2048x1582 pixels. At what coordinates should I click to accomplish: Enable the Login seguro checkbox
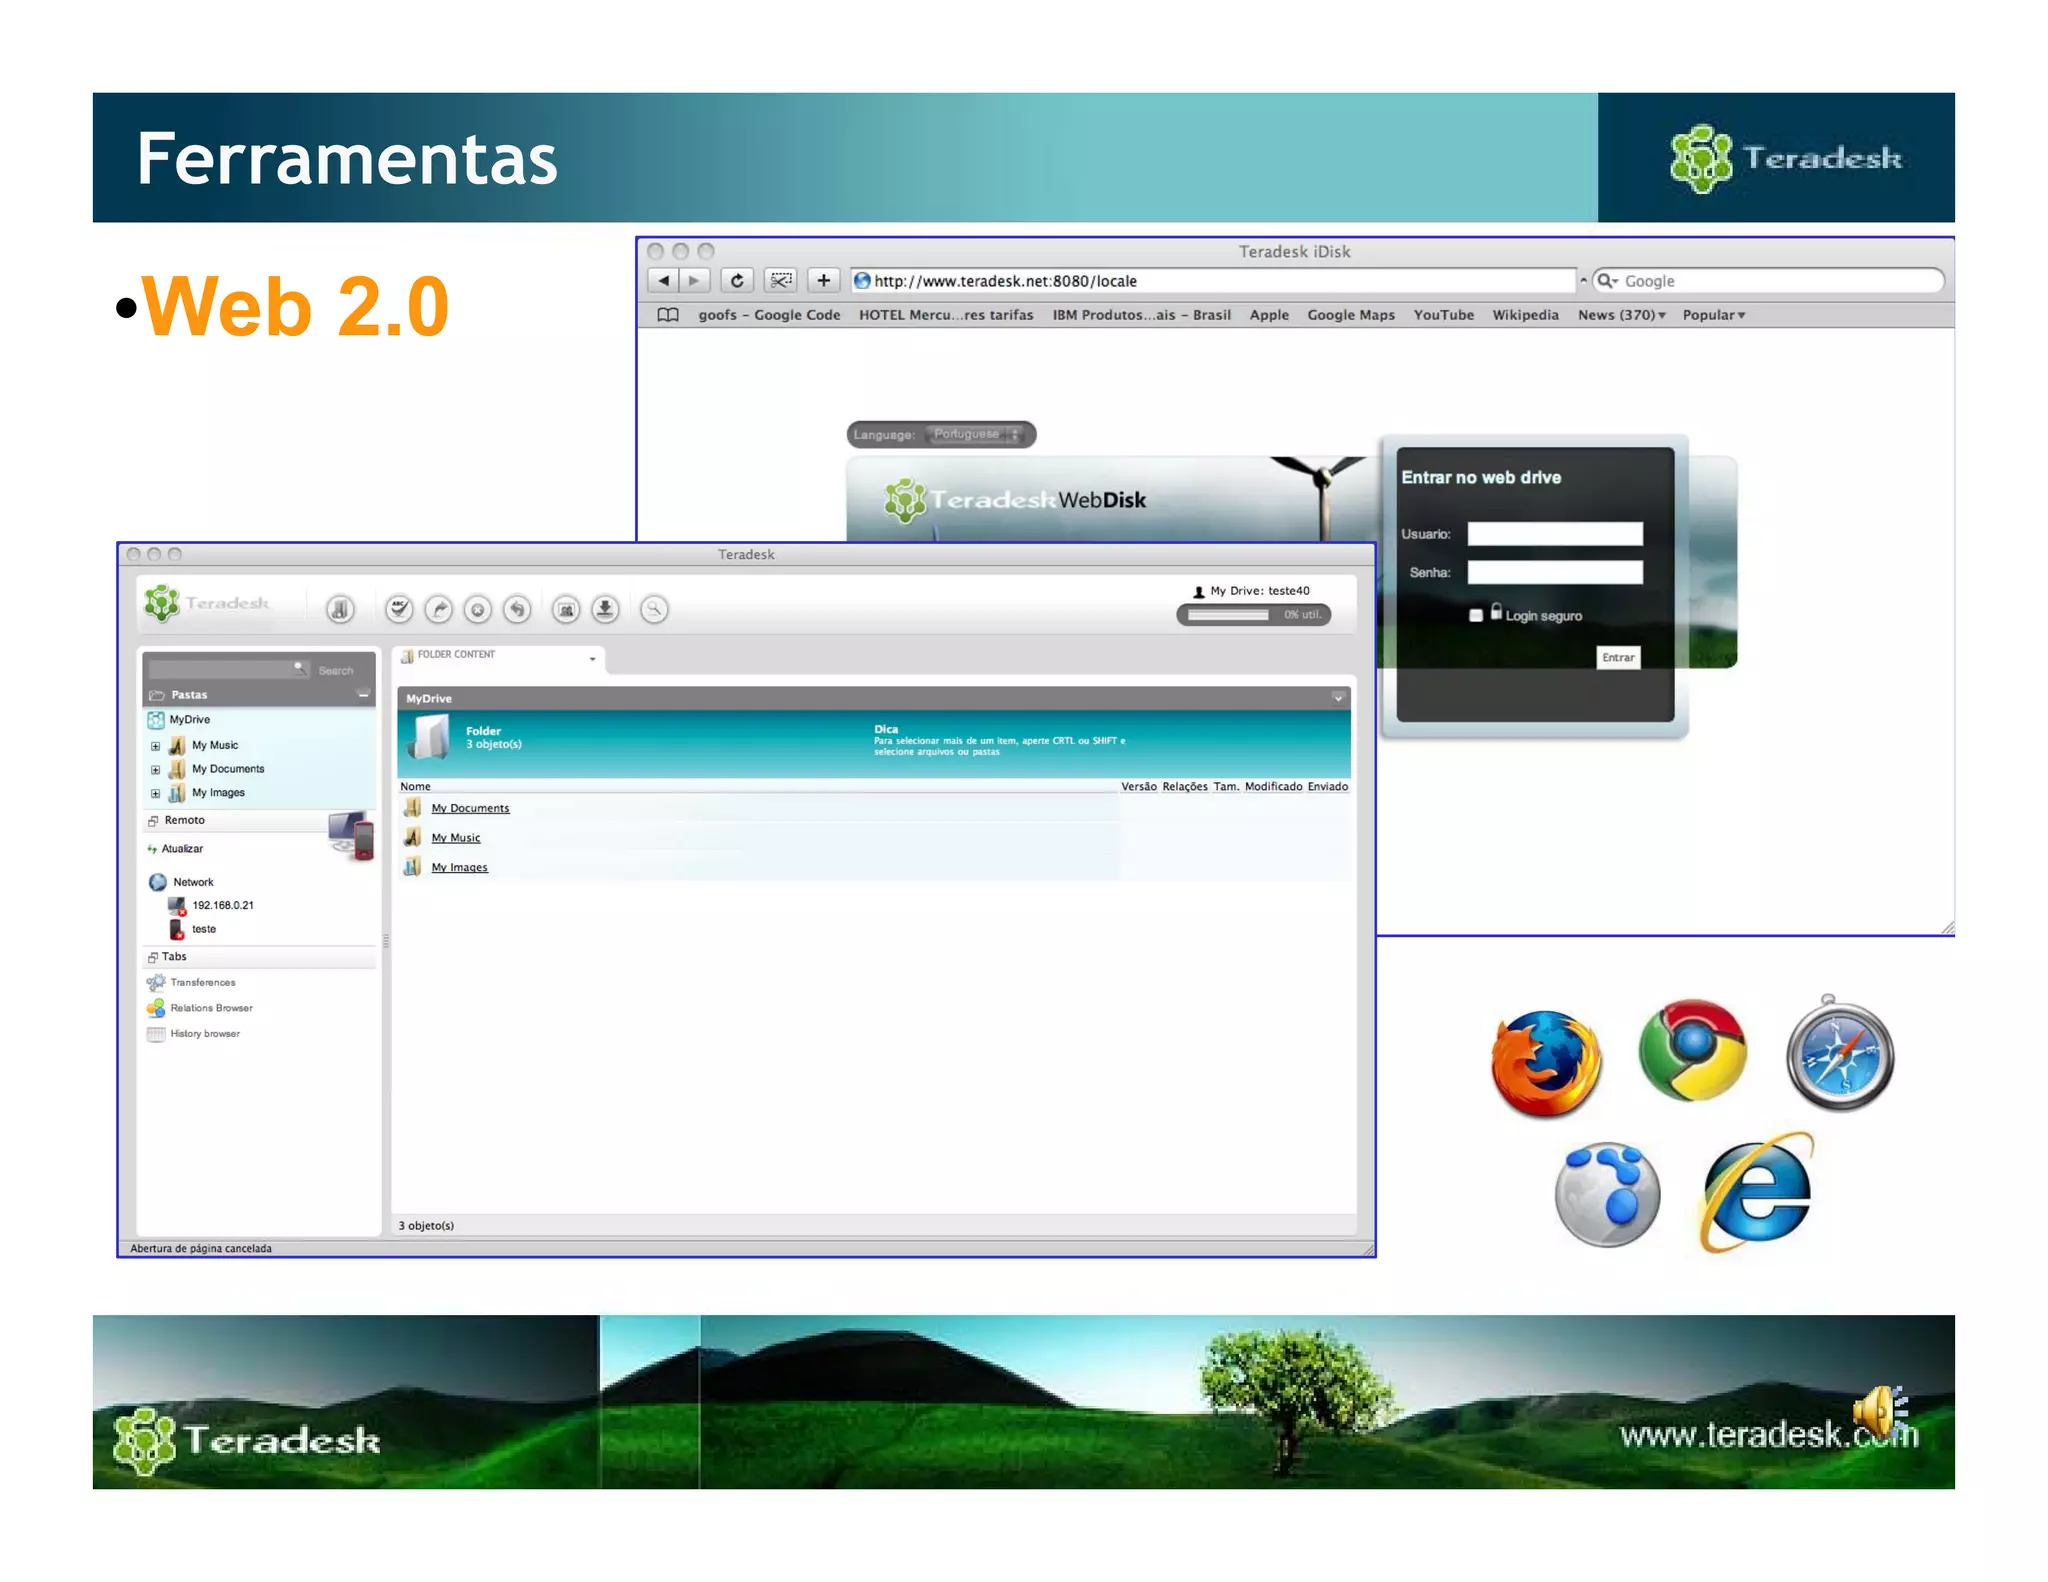1476,616
